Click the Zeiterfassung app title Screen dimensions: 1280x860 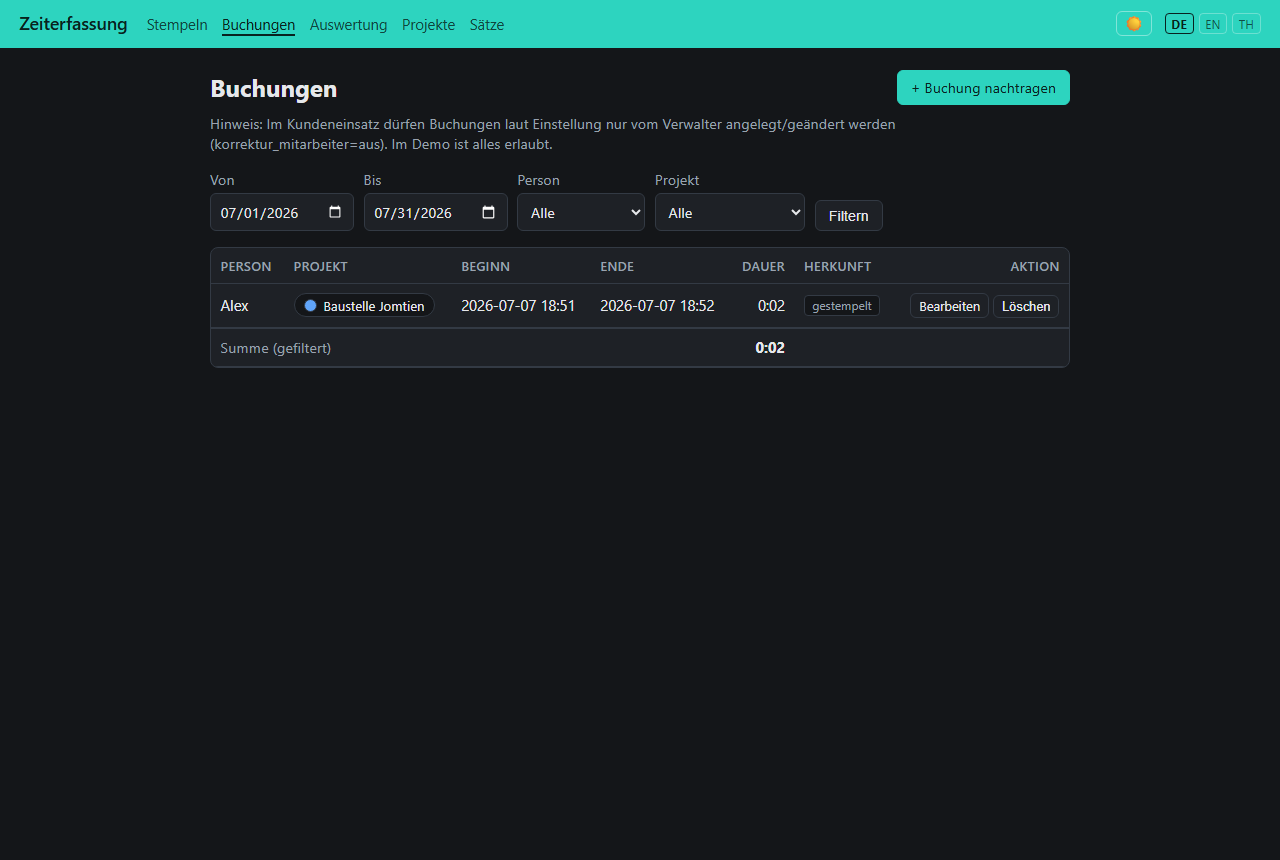[x=73, y=24]
